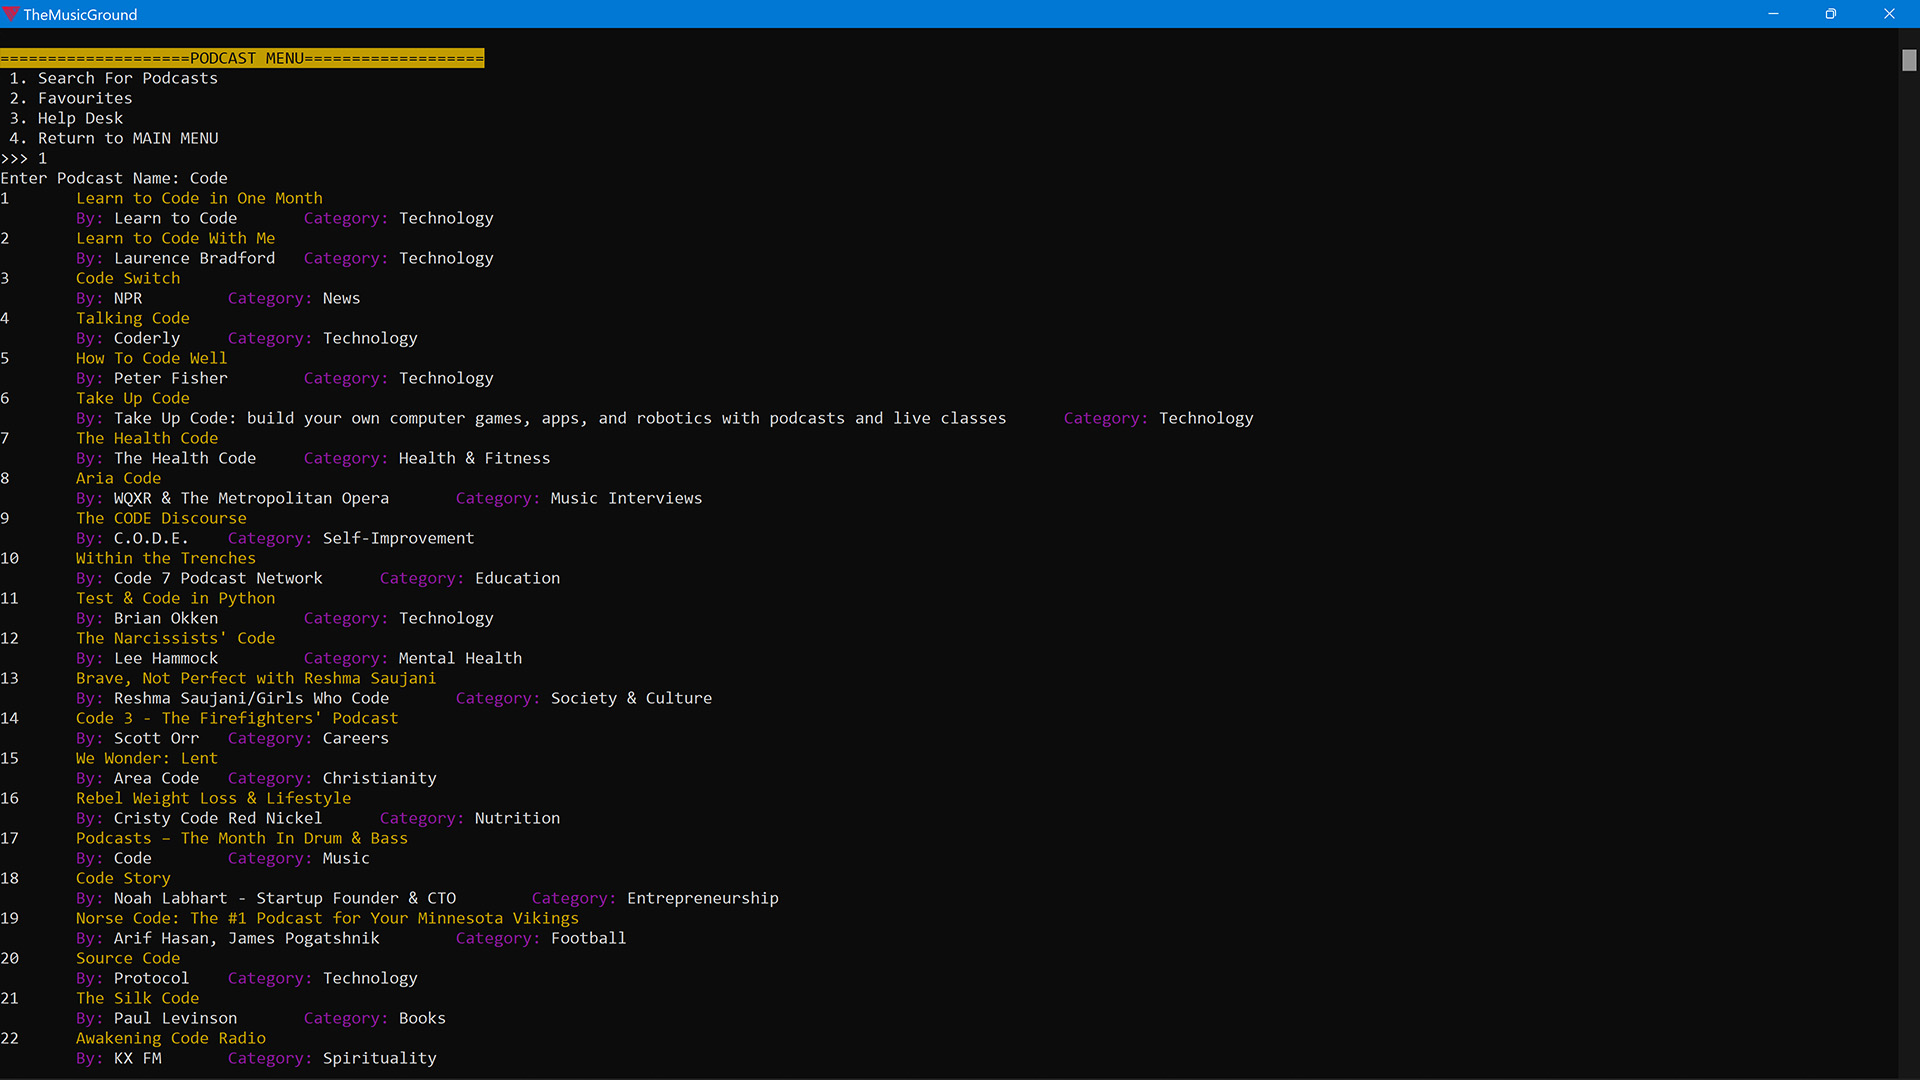Select '3. Help Desk' menu line
Viewport: 1920px width, 1080px height.
66,118
